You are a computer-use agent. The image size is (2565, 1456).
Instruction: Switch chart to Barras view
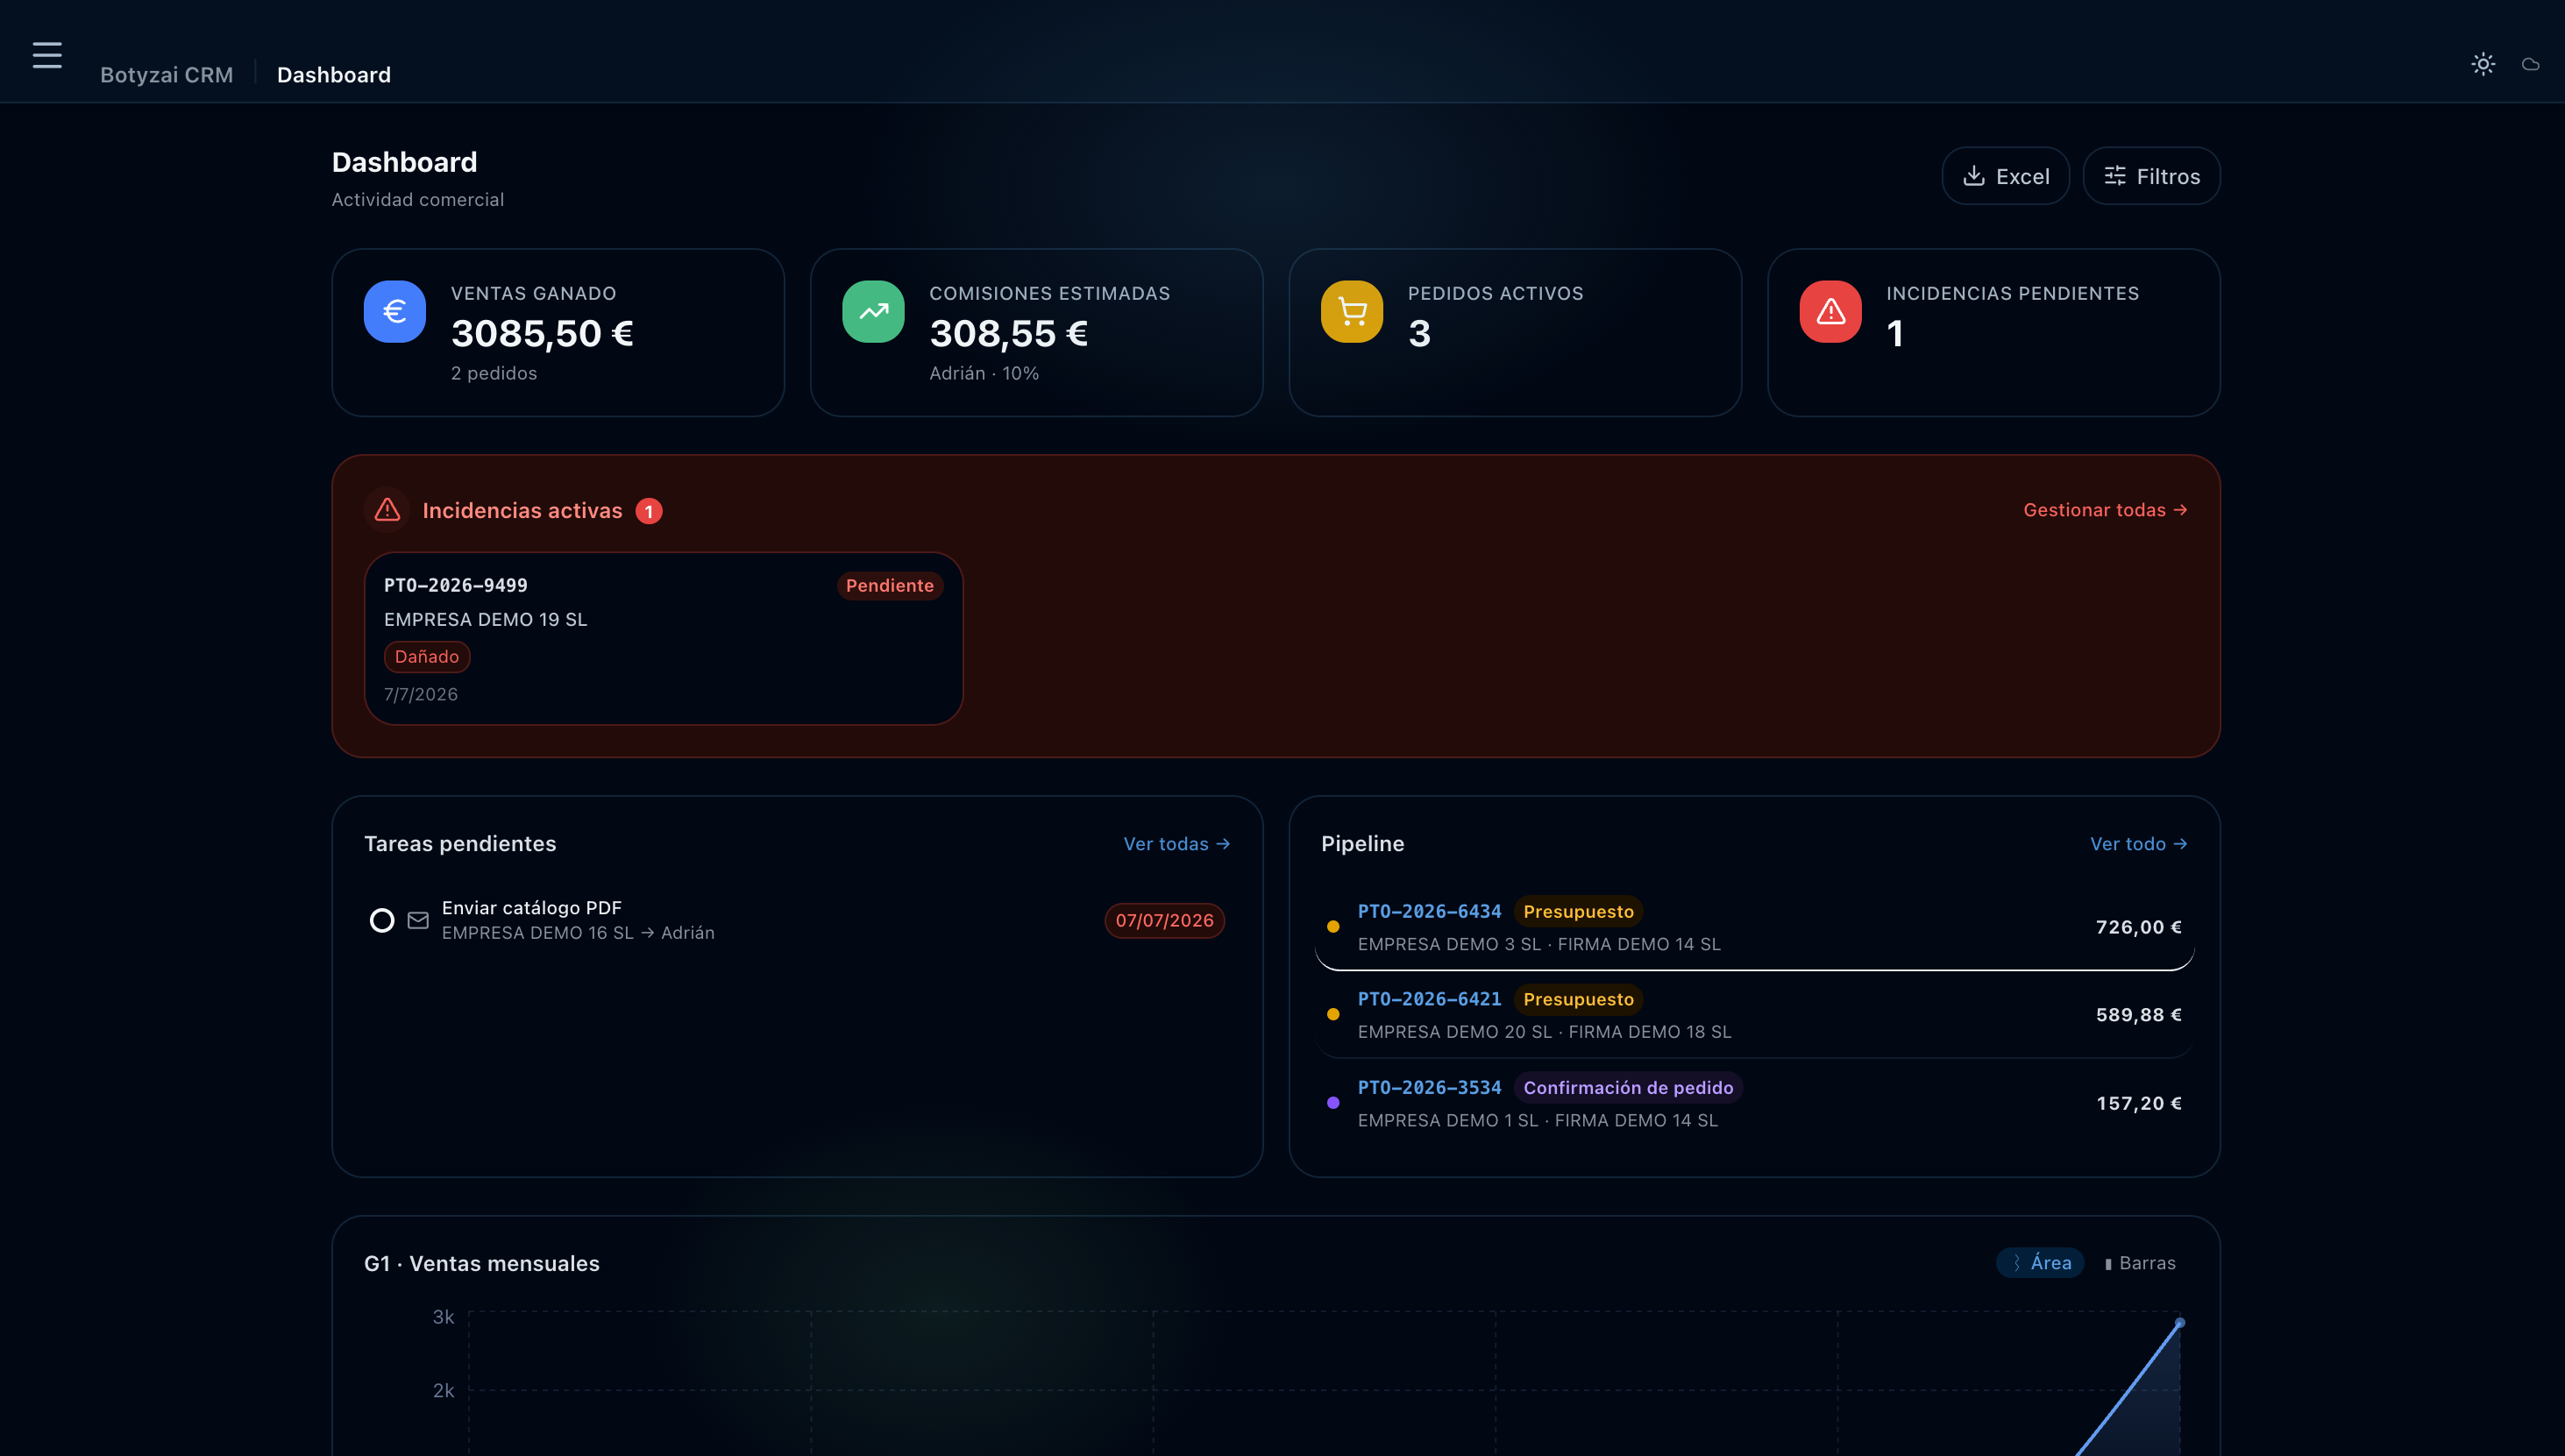2140,1263
